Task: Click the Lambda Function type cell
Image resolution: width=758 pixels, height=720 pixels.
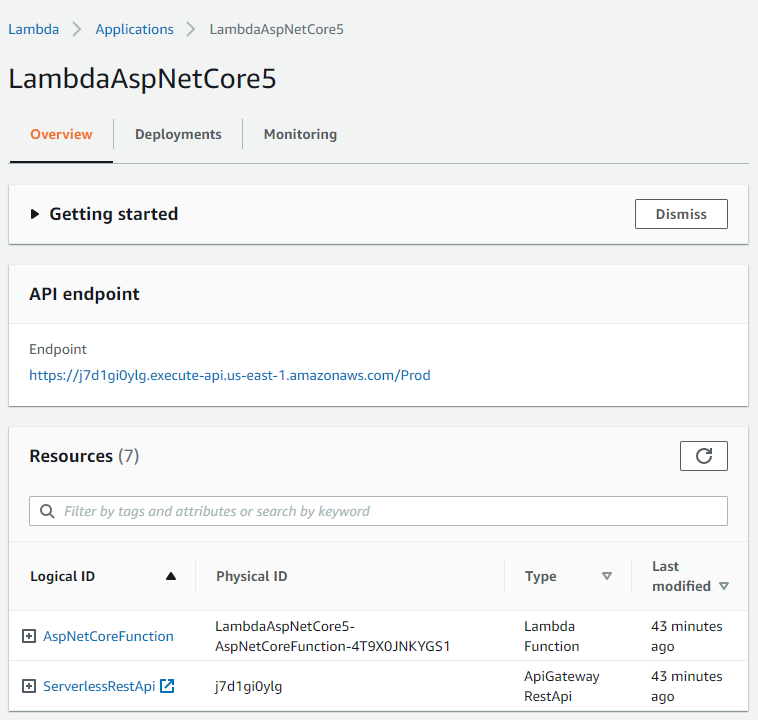Action: pos(552,636)
